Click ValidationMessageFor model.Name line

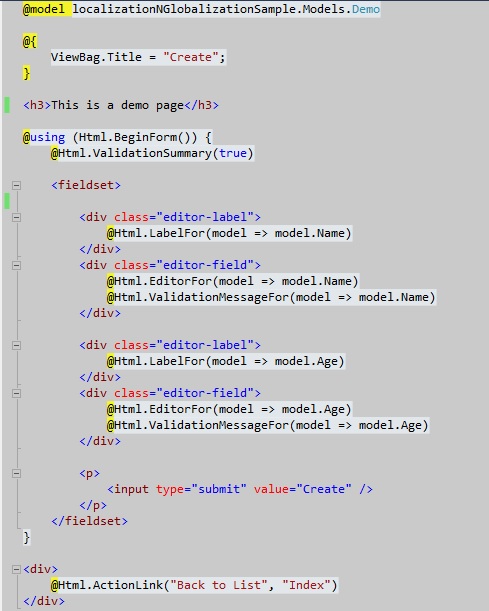[271, 297]
